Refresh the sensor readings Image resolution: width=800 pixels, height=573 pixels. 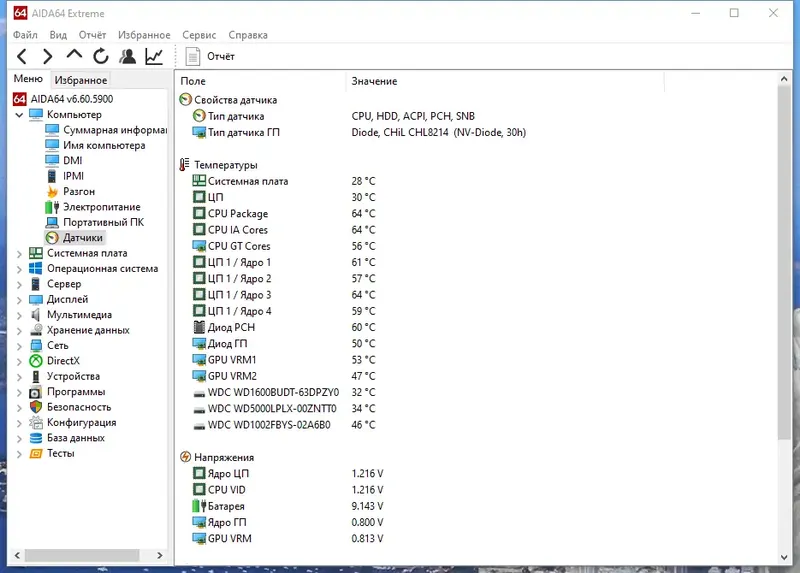pyautogui.click(x=101, y=56)
